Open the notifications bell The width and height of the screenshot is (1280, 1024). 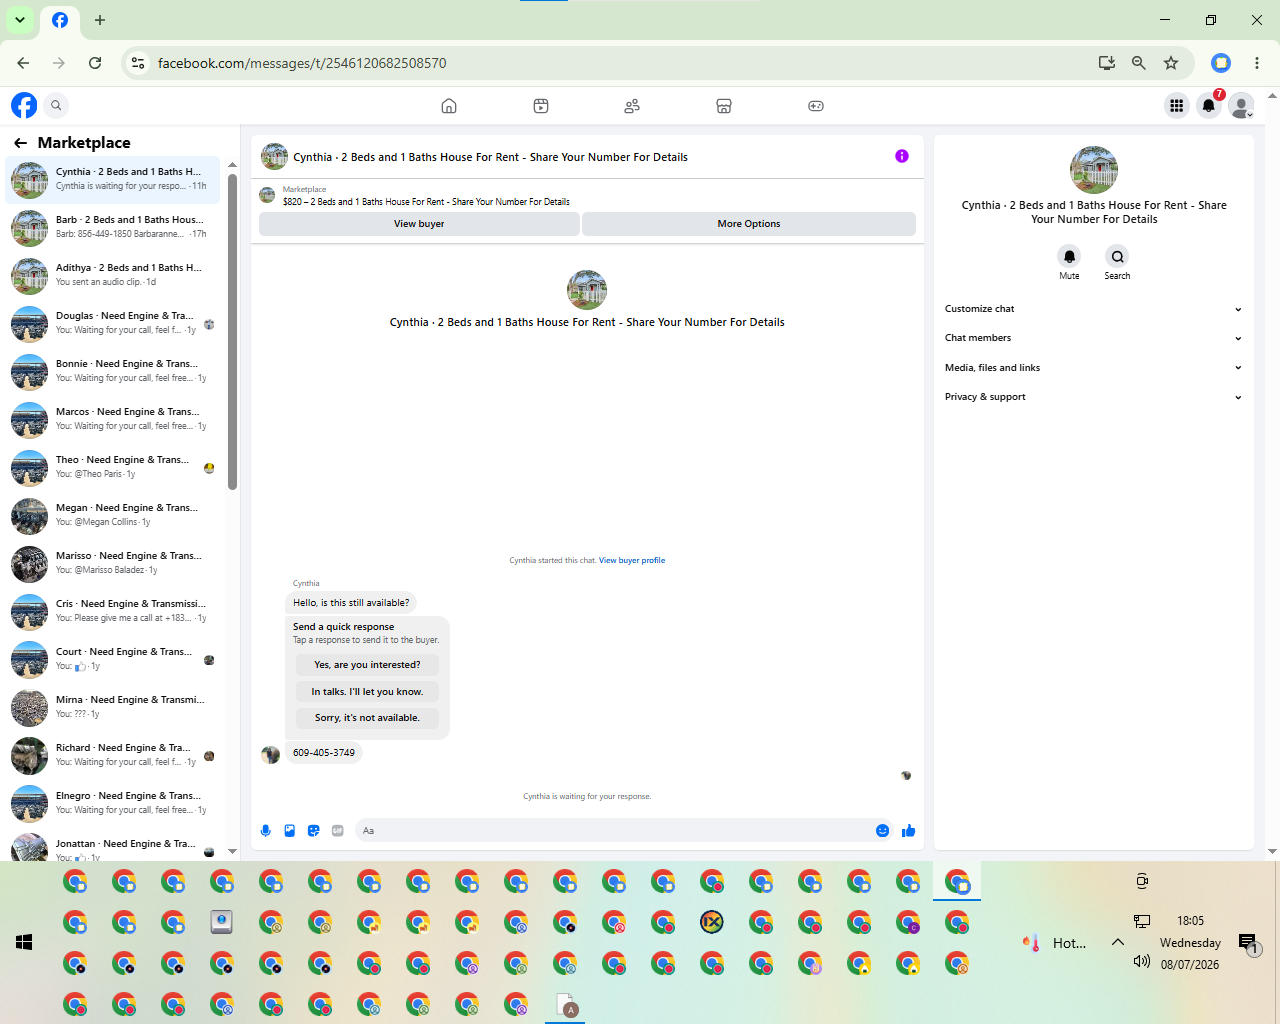(1209, 105)
